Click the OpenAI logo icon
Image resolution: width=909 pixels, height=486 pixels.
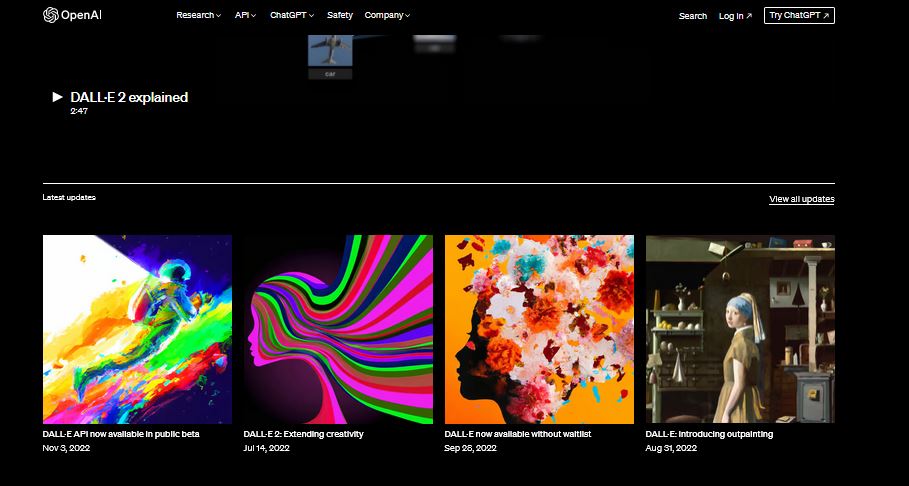point(50,15)
